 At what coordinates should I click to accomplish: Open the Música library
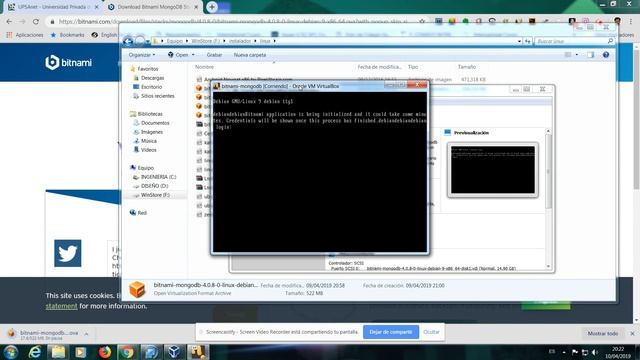point(149,141)
